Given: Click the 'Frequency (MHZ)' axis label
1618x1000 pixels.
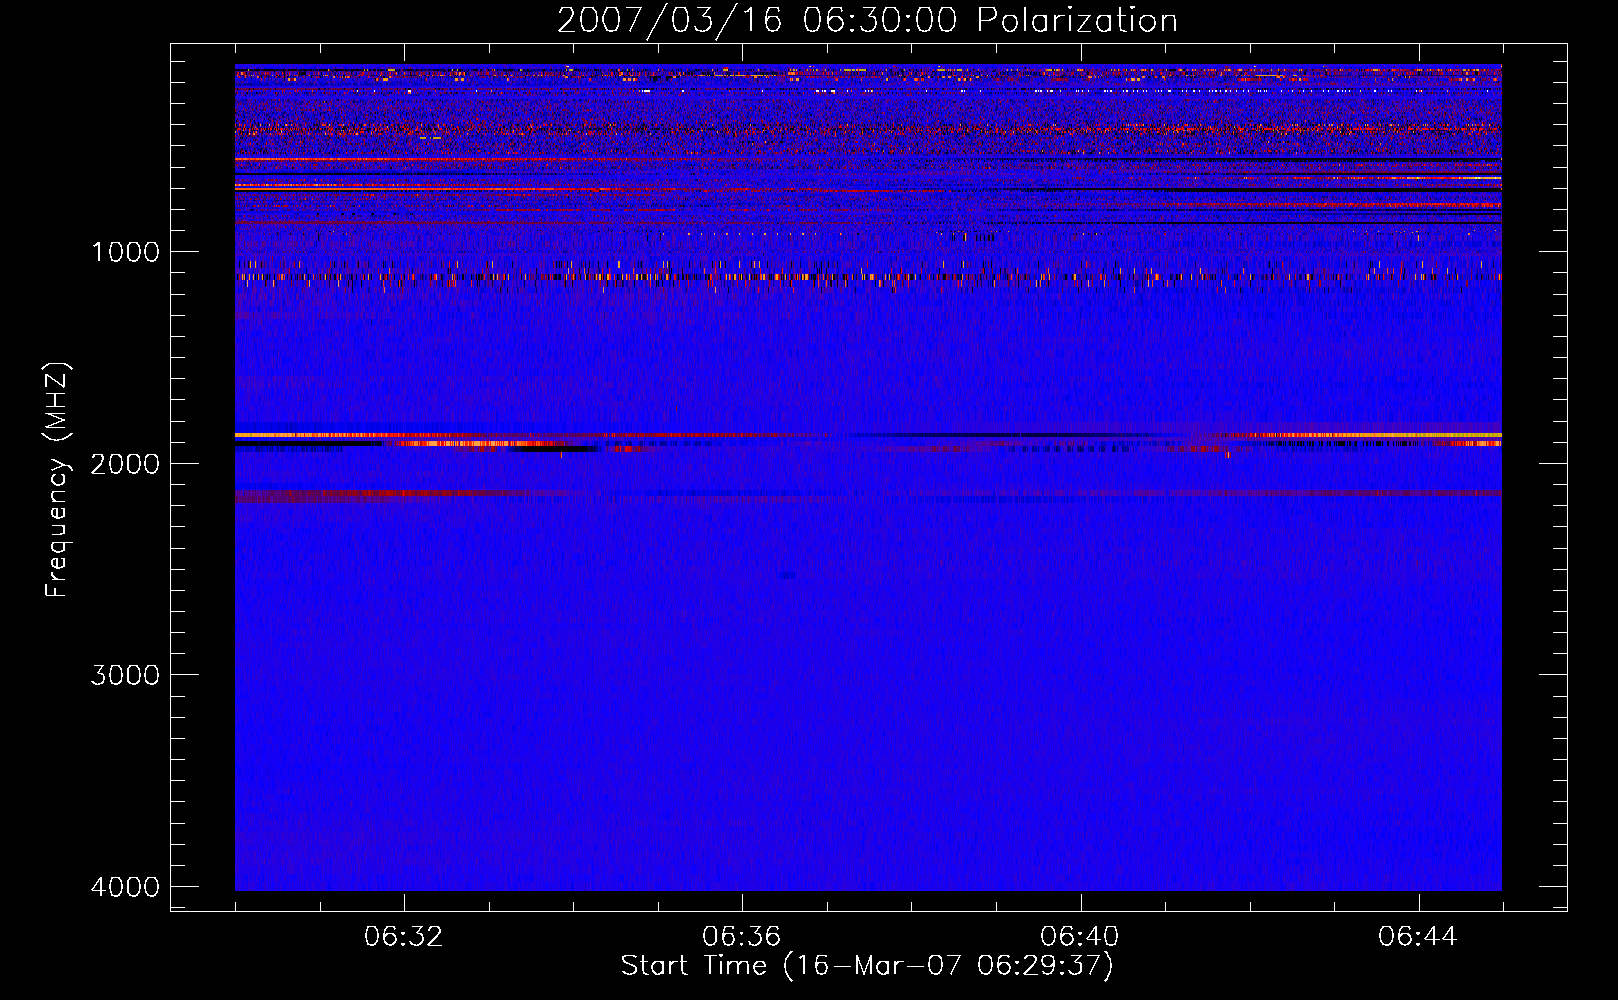Looking at the screenshot, I should (58, 480).
